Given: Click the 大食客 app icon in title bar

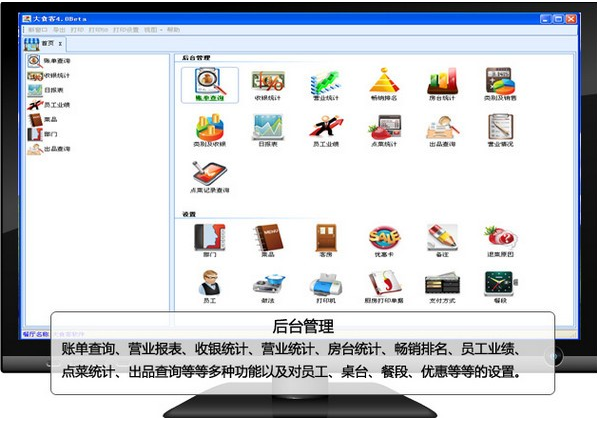Looking at the screenshot, I should coord(27,18).
